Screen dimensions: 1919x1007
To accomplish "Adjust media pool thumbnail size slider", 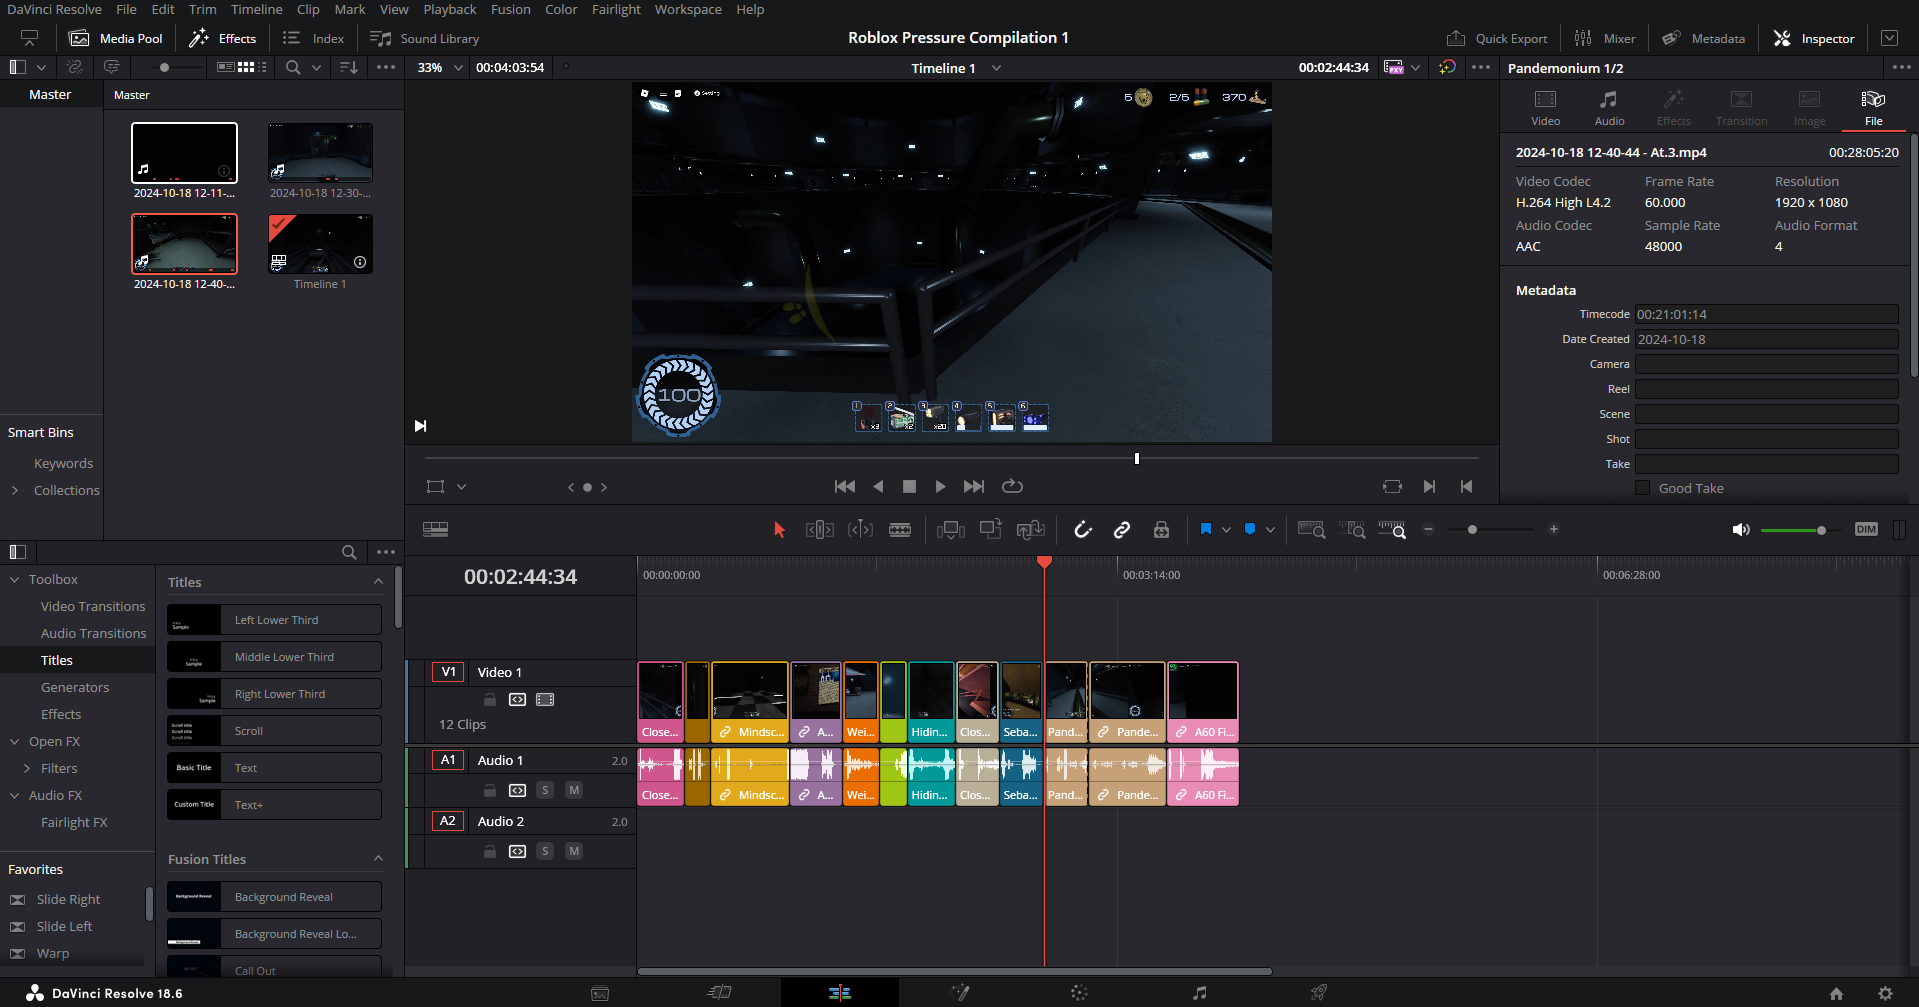I will [165, 68].
